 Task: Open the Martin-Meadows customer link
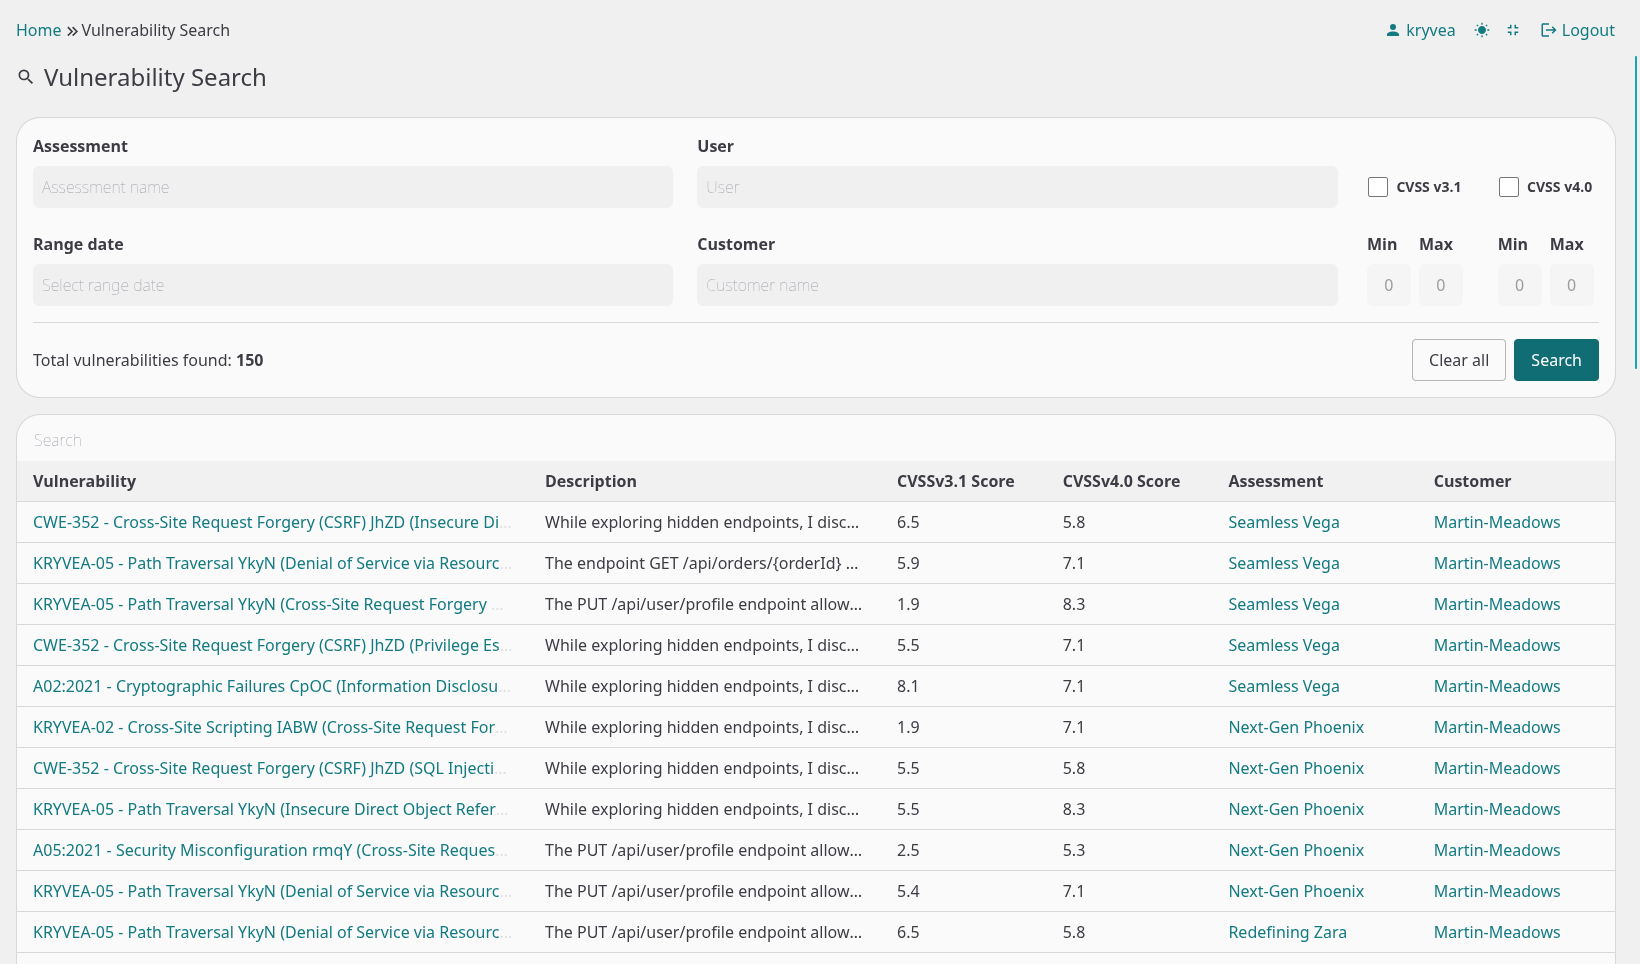pos(1496,522)
